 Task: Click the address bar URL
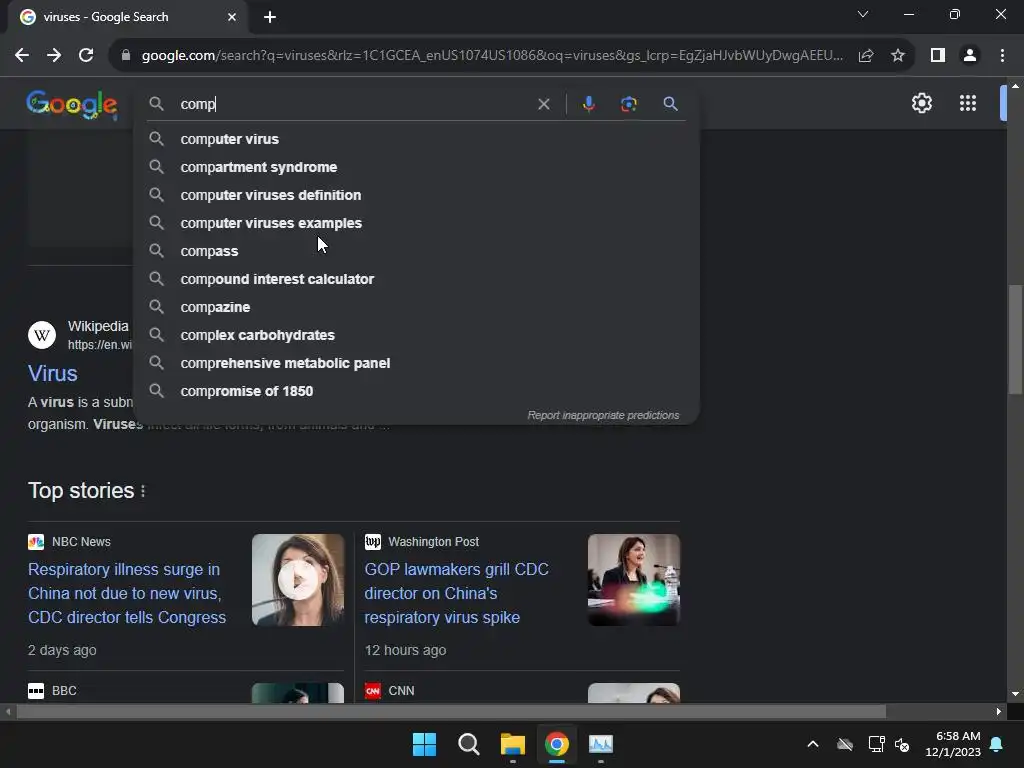click(492, 56)
